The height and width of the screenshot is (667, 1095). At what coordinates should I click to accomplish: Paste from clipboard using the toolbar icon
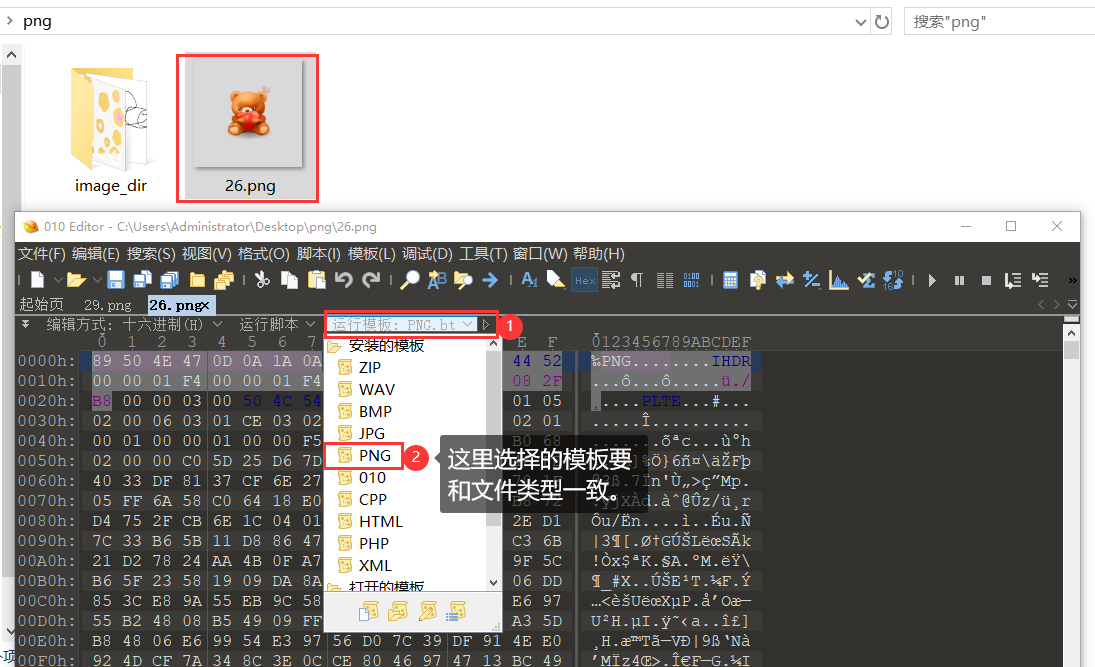tap(316, 280)
